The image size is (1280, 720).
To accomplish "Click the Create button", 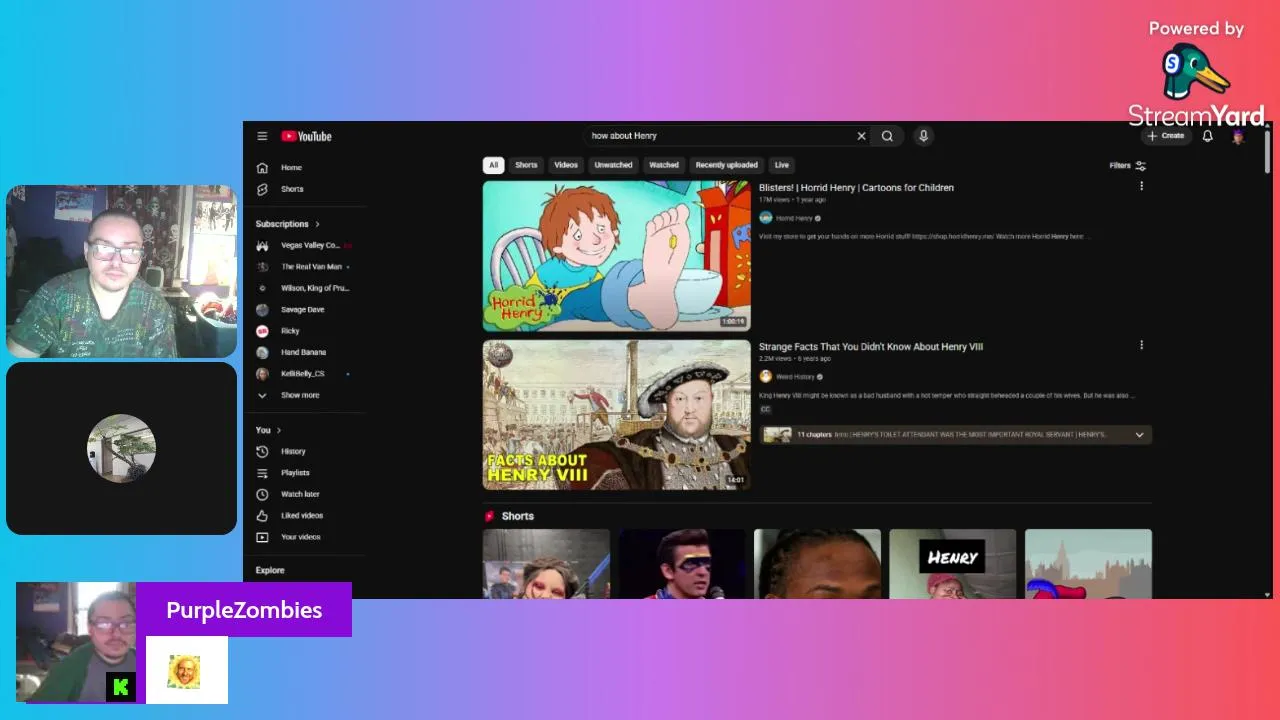I will (x=1166, y=136).
